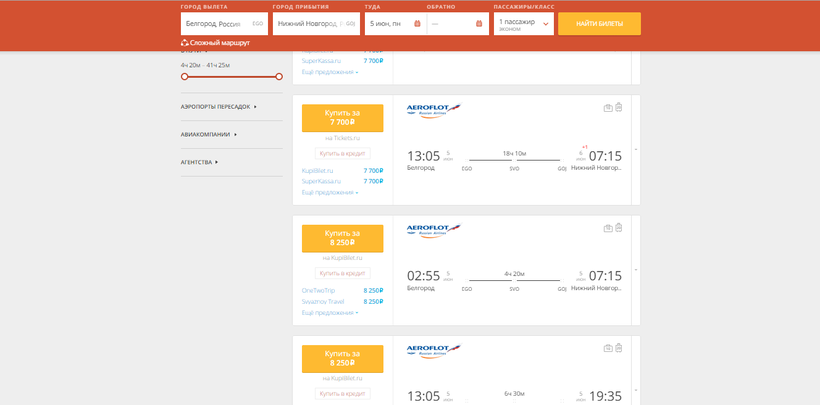Click Купить в кредит on the 02:55 flight
The image size is (820, 405).
point(342,273)
